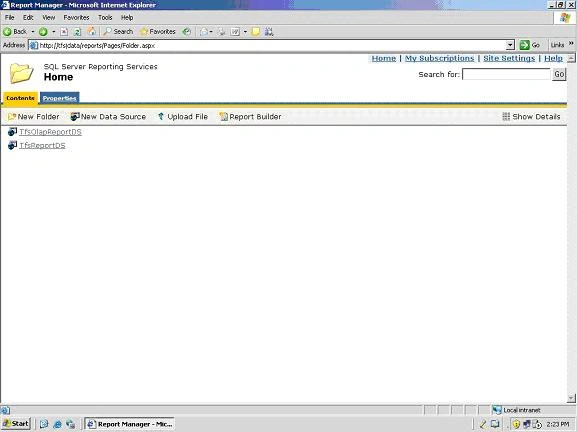Click the TfsReportDS data source icon
The image size is (577, 432).
(12, 145)
